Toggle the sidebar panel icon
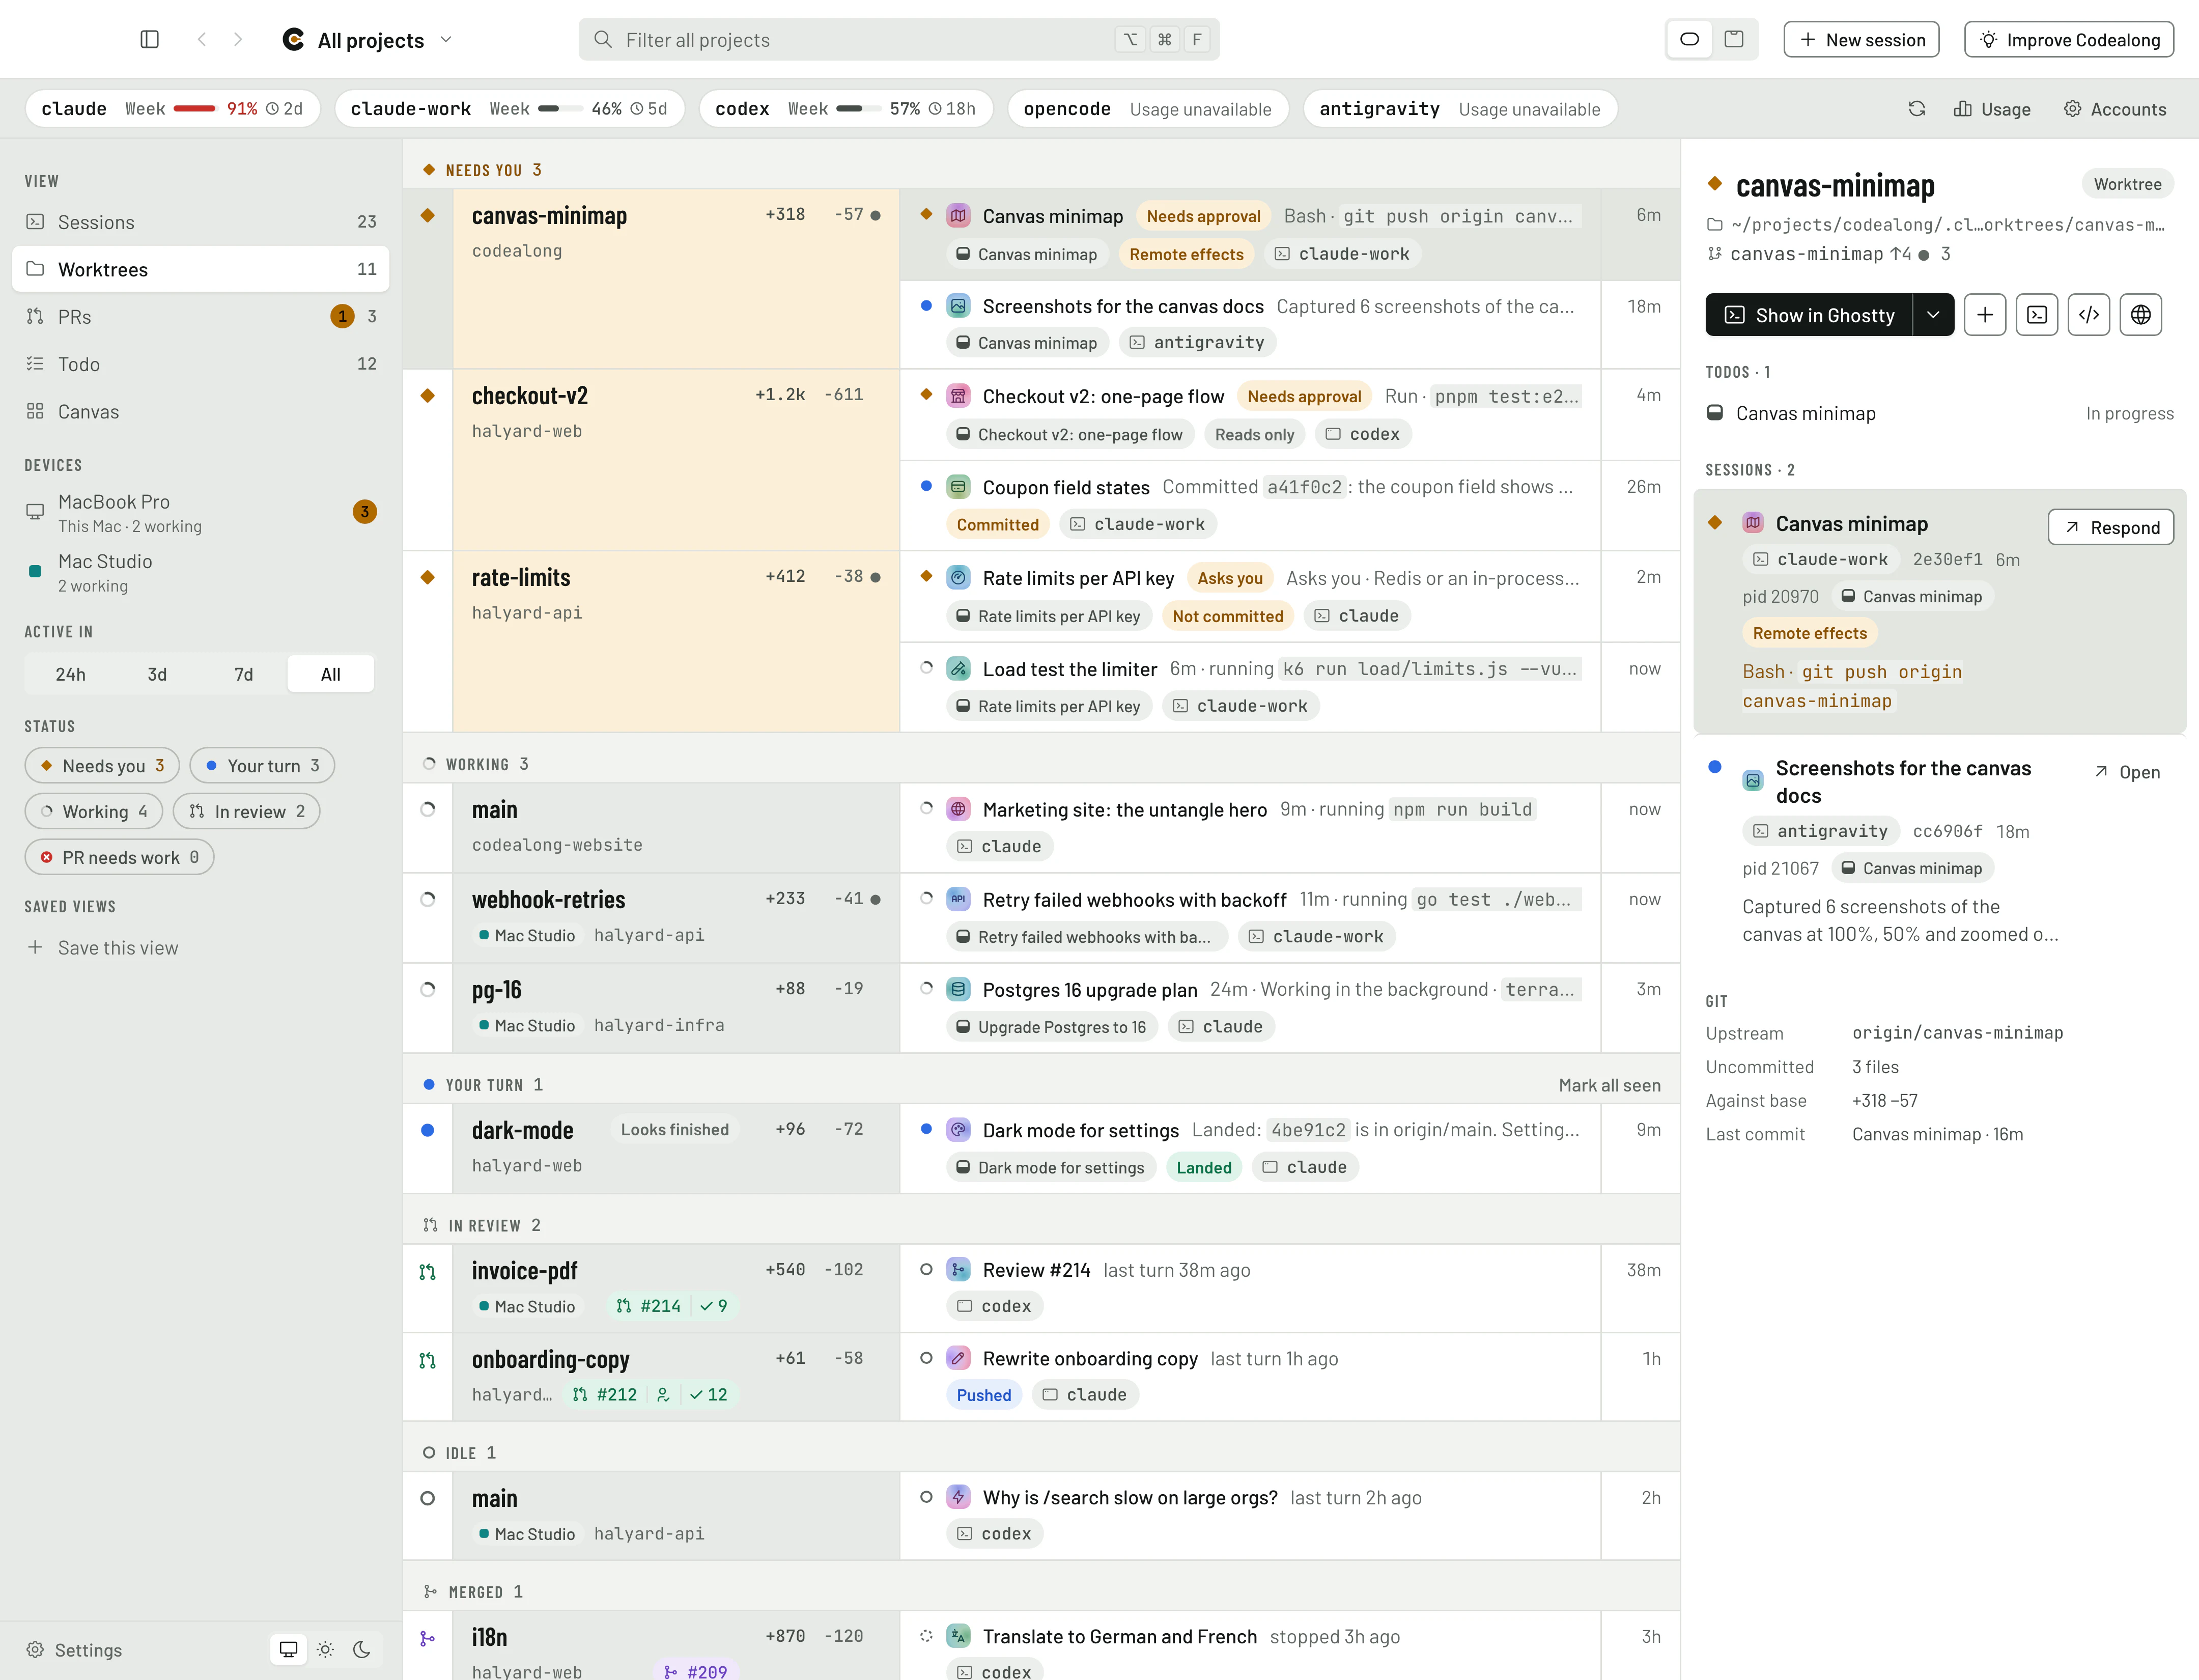Viewport: 2199px width, 1680px height. pyautogui.click(x=150, y=39)
